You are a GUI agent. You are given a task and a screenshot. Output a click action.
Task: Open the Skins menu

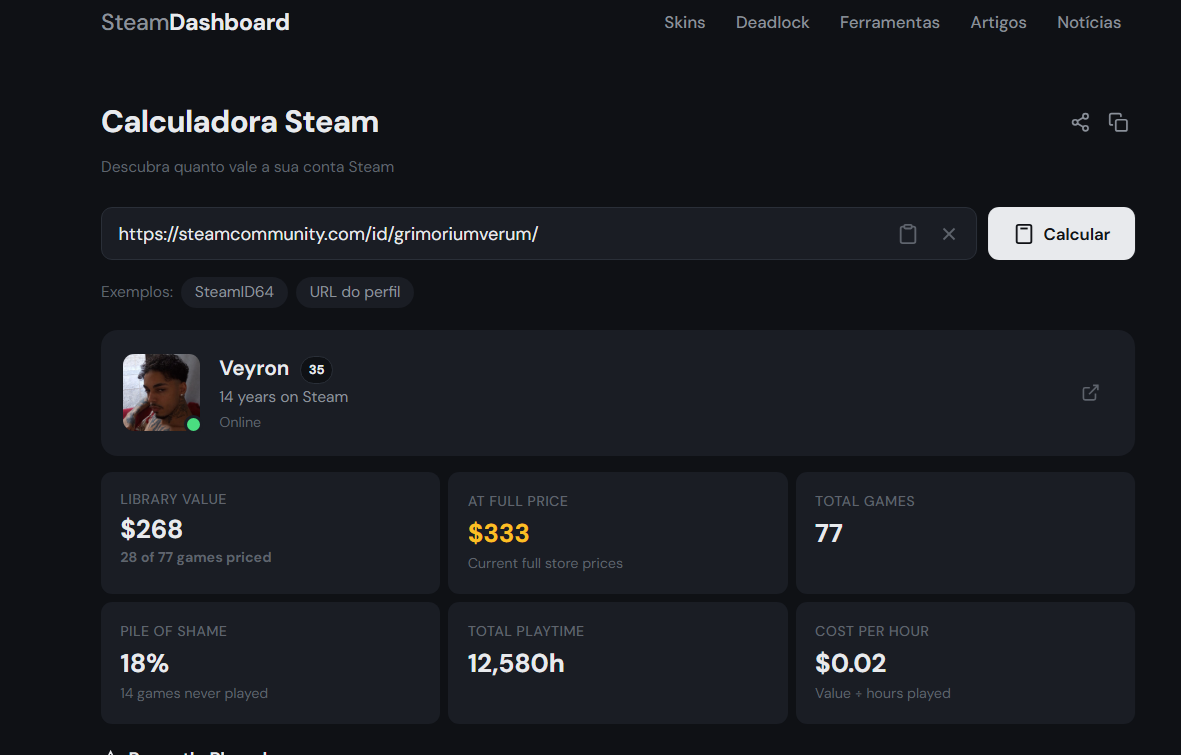click(685, 23)
